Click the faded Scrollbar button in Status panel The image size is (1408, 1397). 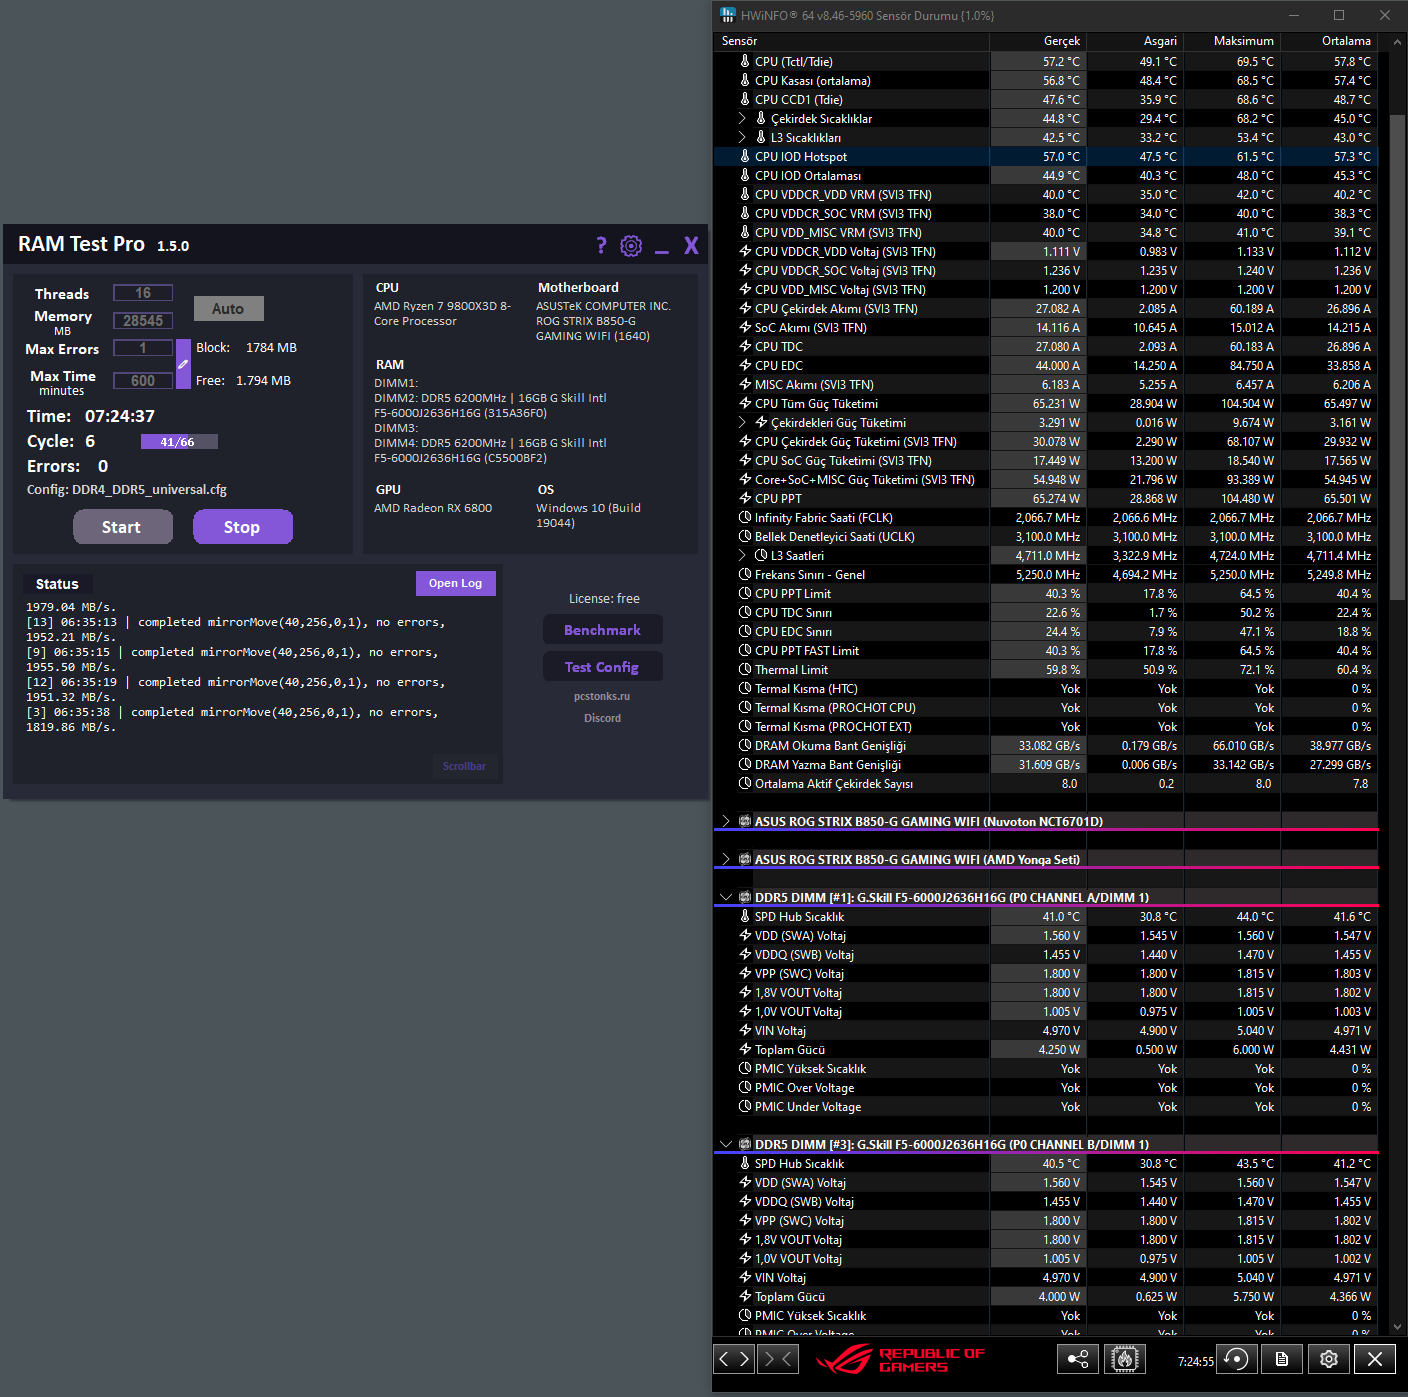(x=464, y=766)
